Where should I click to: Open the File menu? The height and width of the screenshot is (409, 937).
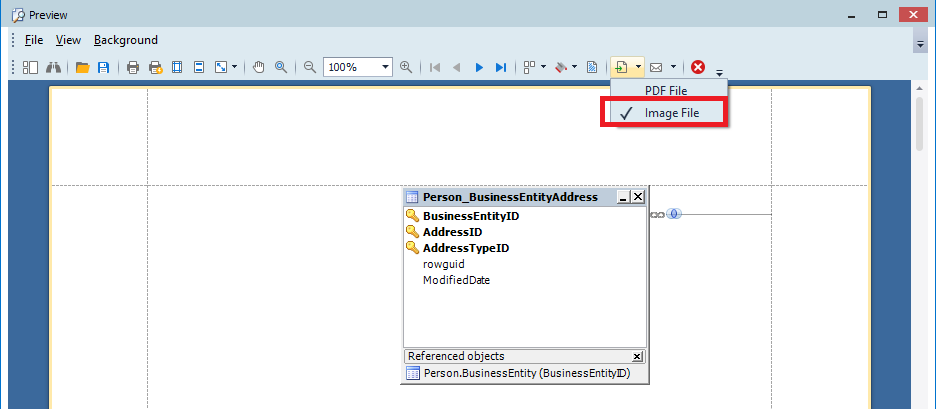pyautogui.click(x=34, y=40)
